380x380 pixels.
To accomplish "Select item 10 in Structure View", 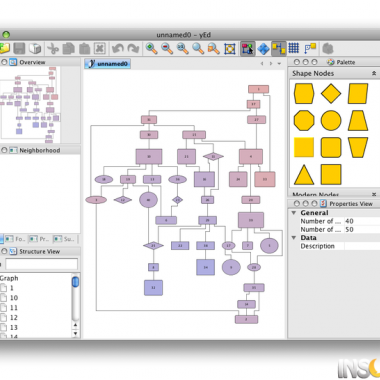I will pos(14,298).
